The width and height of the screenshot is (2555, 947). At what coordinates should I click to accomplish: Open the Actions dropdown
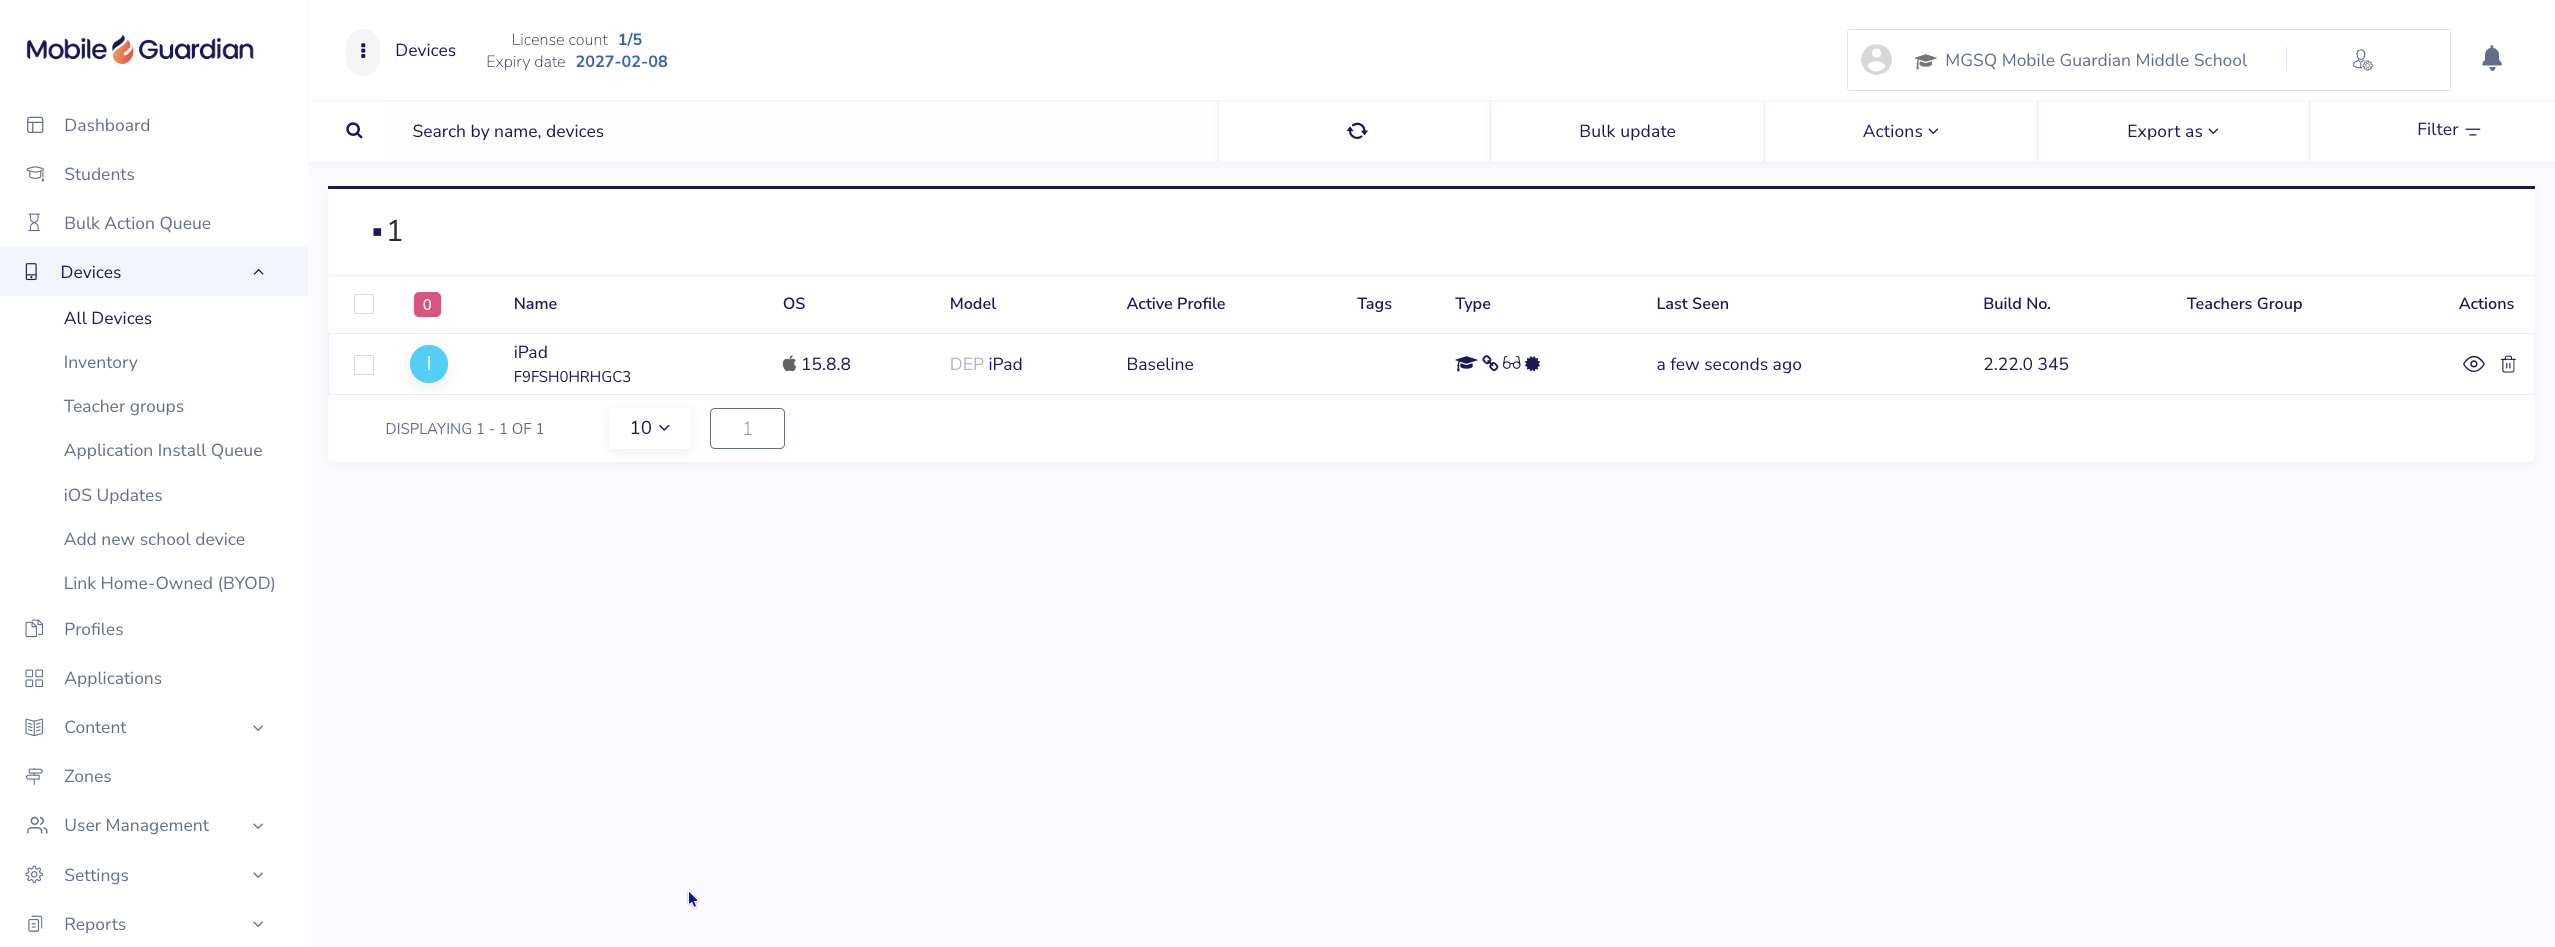[1900, 131]
